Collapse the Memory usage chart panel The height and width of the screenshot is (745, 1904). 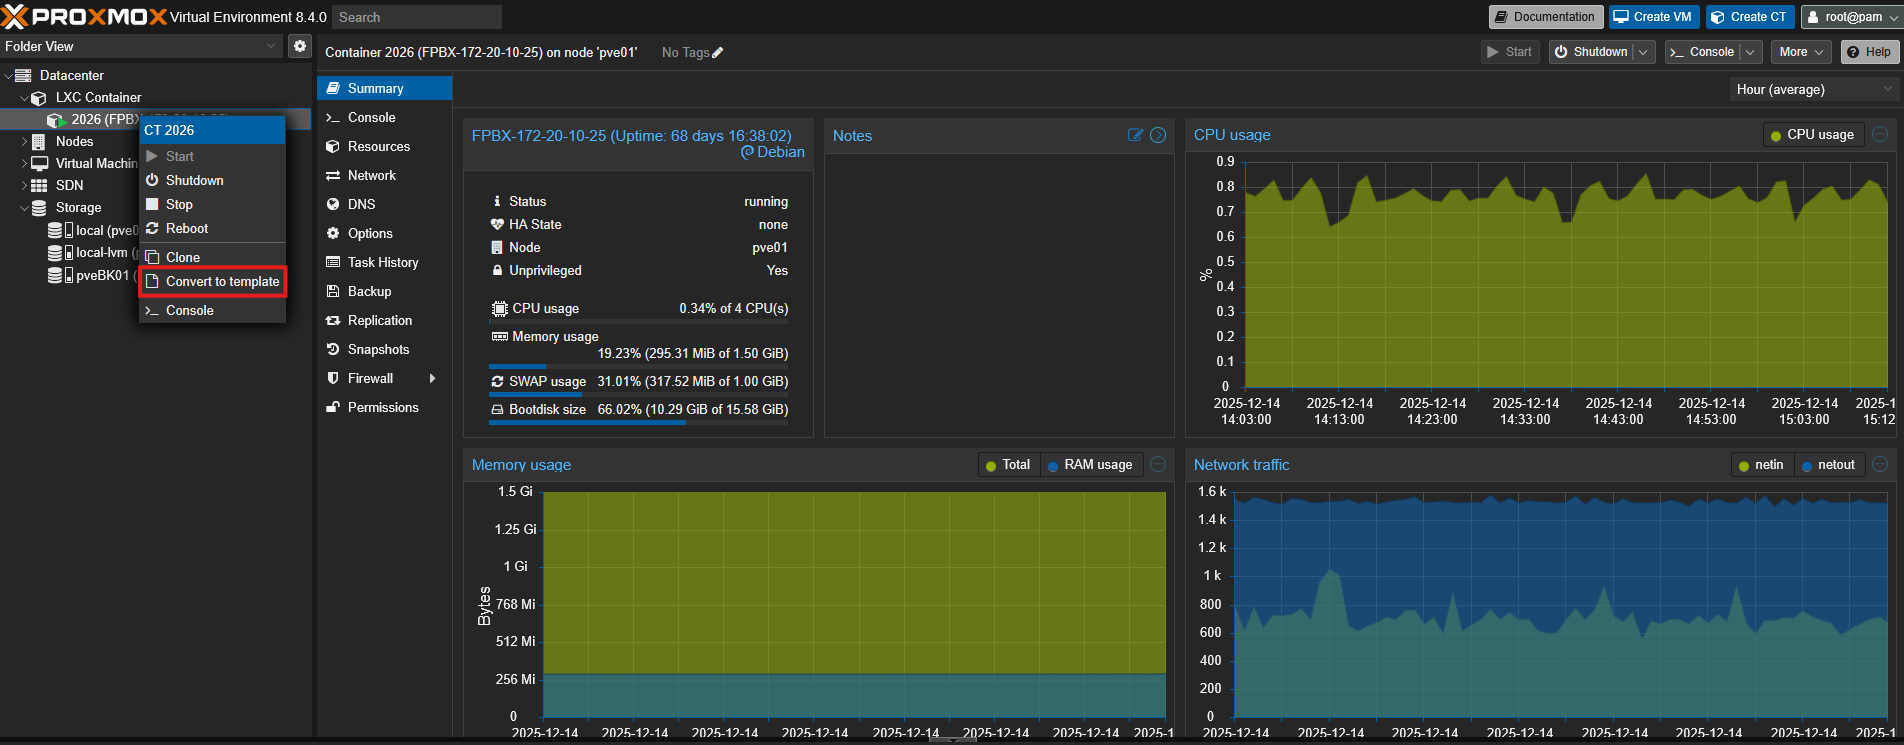point(1158,464)
